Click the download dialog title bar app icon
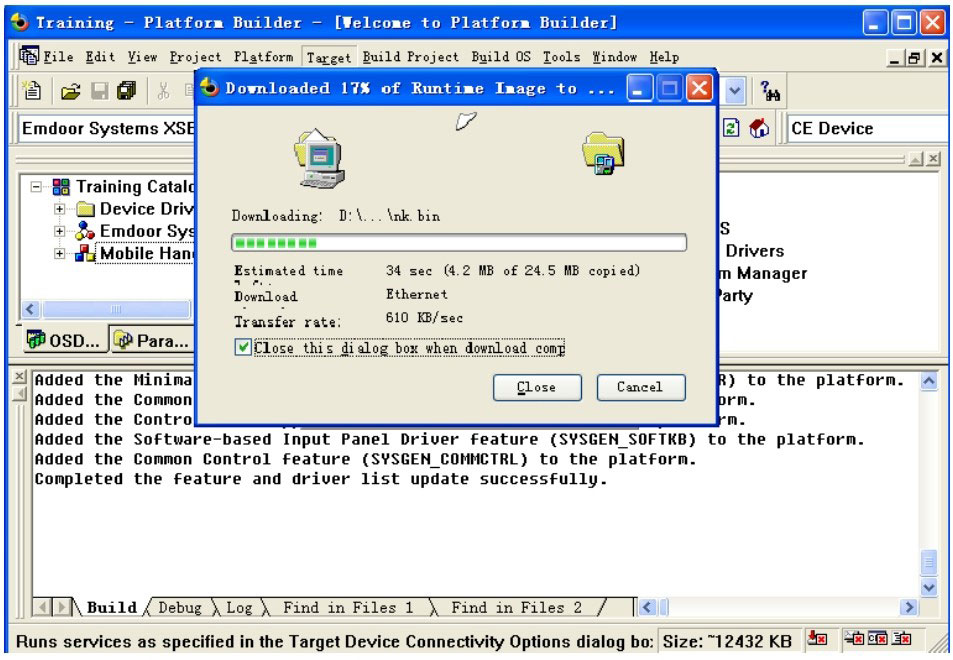Viewport: 953px width, 660px height. point(210,88)
